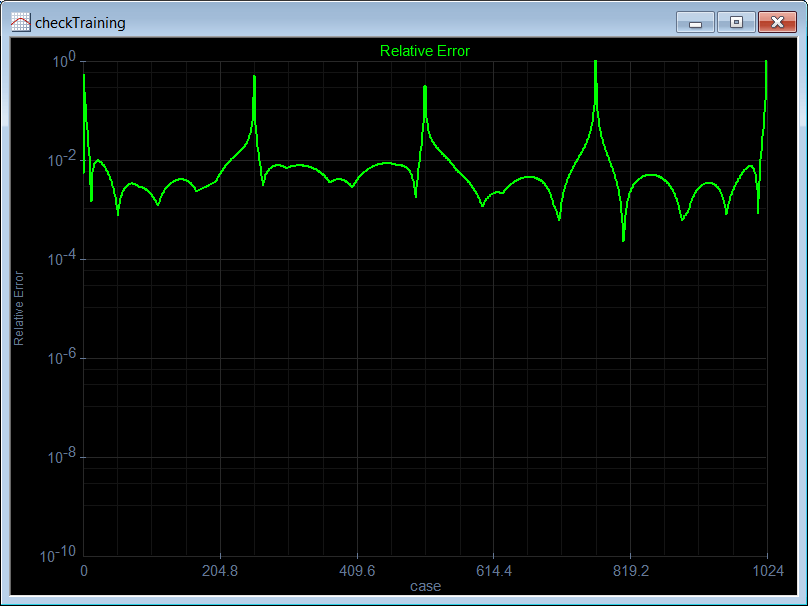
Task: Click the 10^-8 y-axis tick label
Action: [61, 456]
